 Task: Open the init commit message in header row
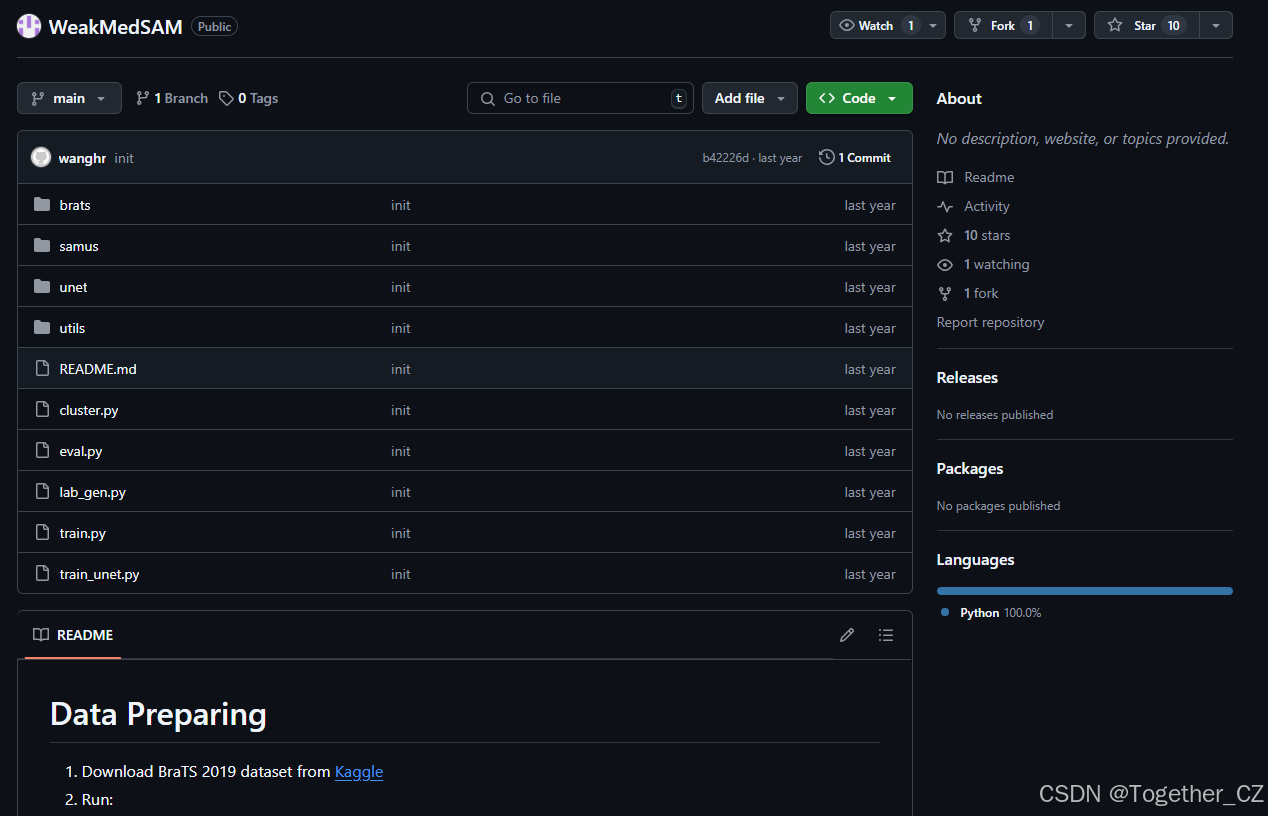(x=124, y=158)
